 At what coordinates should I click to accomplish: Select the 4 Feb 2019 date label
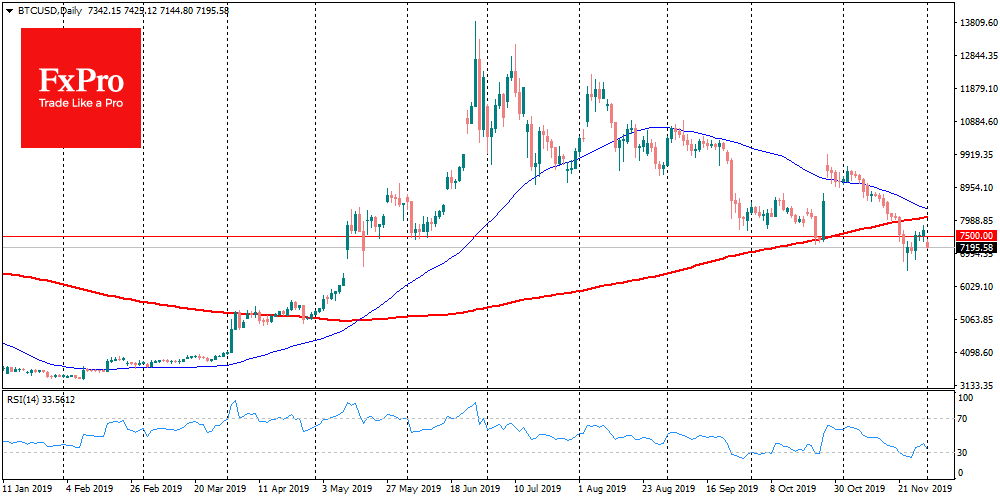click(x=88, y=490)
